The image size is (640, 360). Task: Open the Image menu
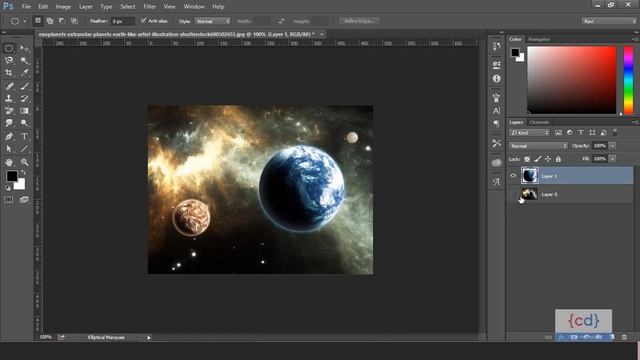[x=63, y=7]
